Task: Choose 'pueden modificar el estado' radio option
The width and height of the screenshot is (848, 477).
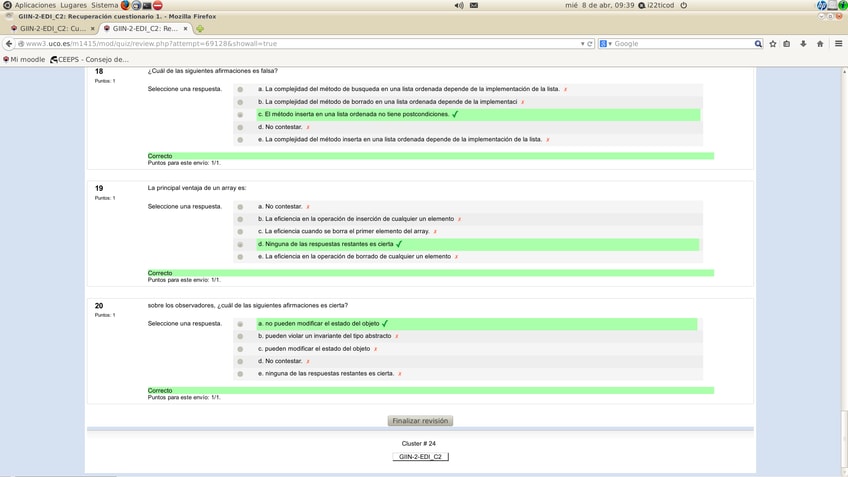Action: click(x=240, y=349)
